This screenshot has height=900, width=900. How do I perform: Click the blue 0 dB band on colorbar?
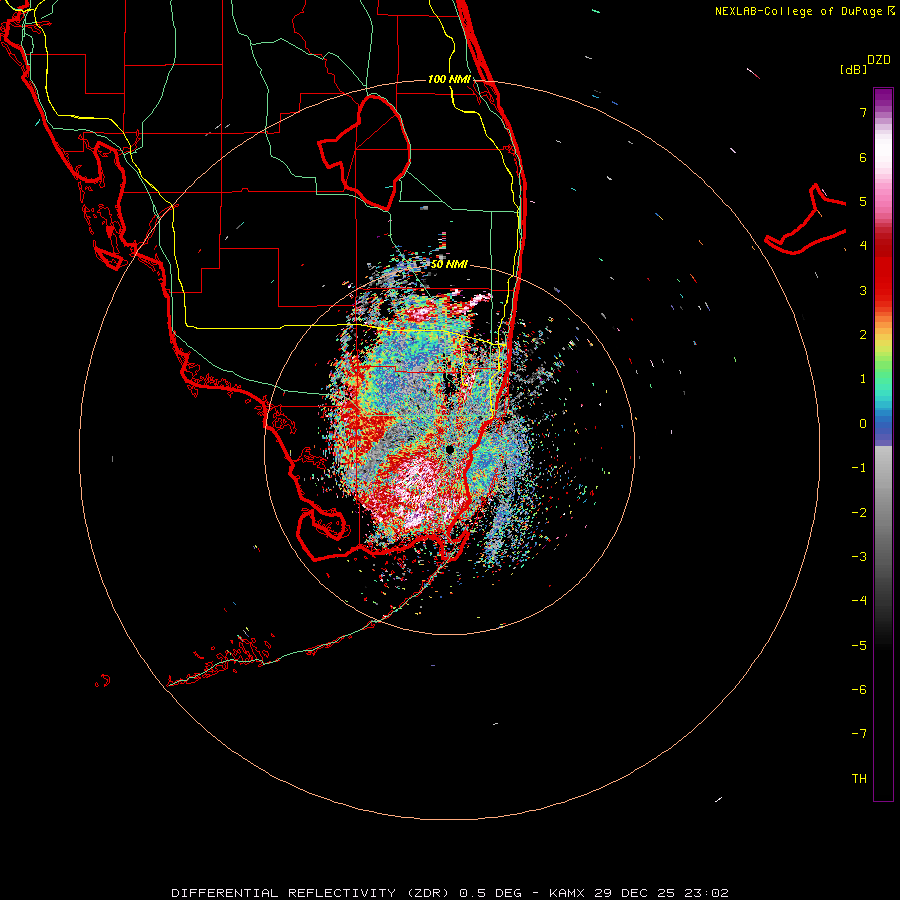tap(883, 426)
